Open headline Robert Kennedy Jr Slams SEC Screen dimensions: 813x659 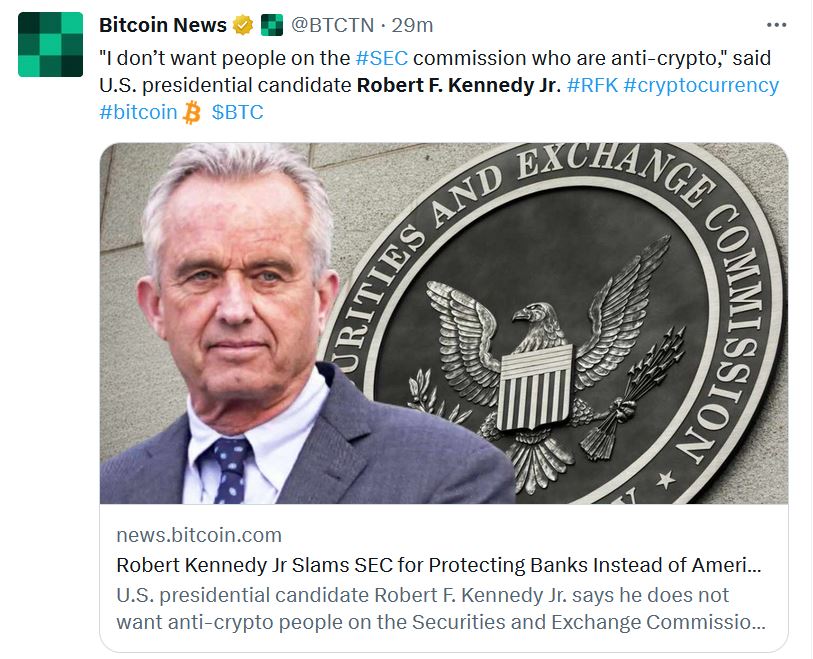click(439, 565)
